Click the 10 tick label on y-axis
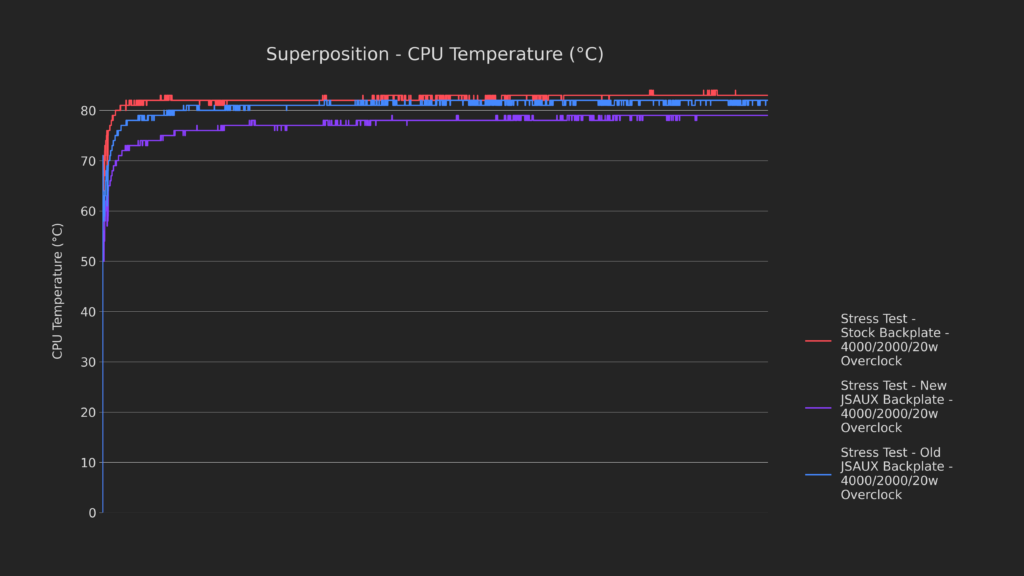The width and height of the screenshot is (1024, 576). click(x=89, y=463)
